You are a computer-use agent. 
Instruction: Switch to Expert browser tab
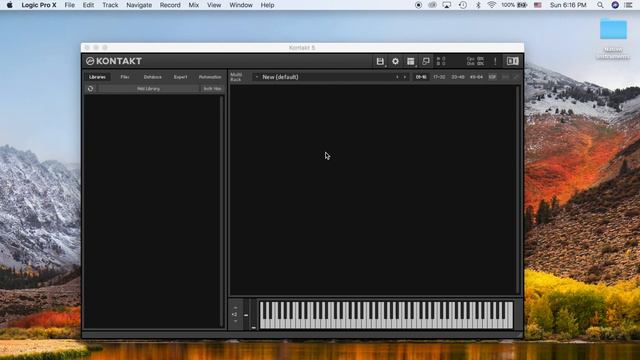click(180, 77)
